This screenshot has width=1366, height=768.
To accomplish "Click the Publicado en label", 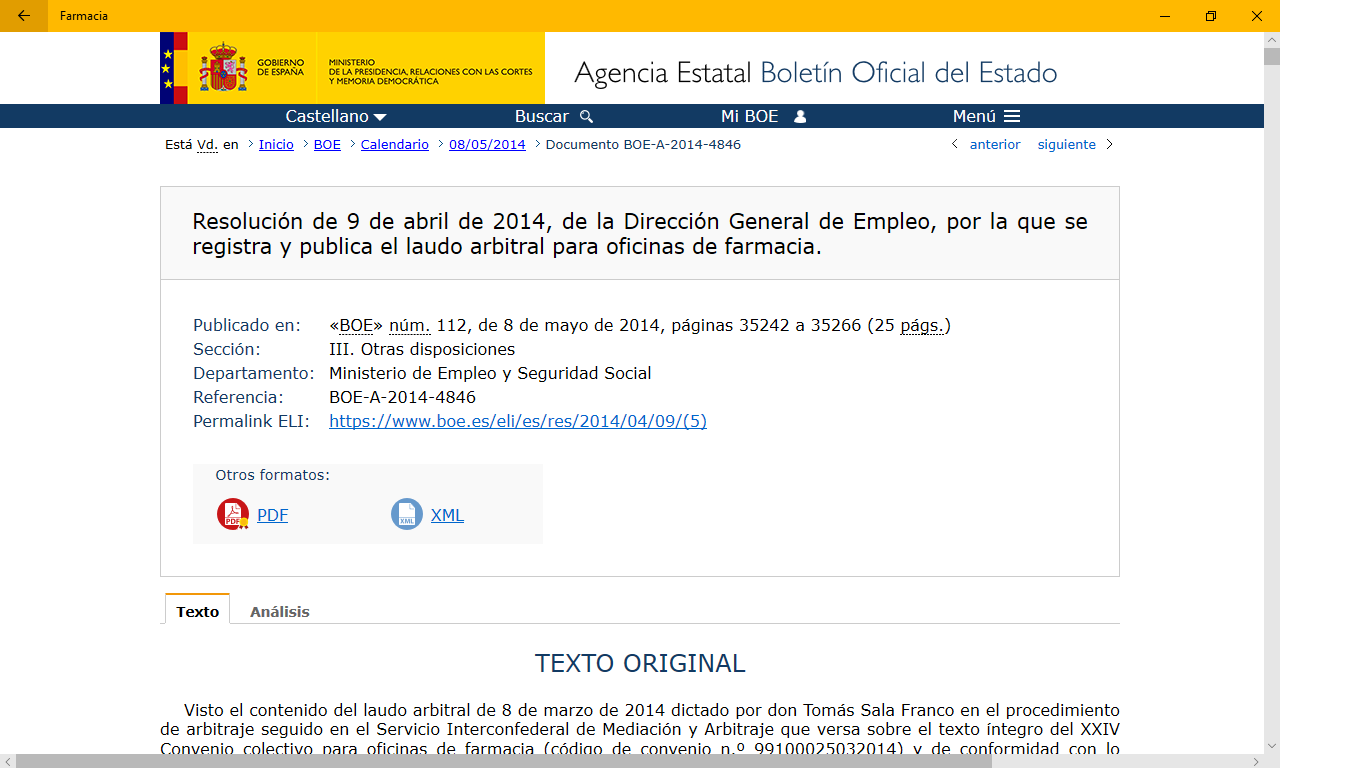I will click(x=247, y=325).
